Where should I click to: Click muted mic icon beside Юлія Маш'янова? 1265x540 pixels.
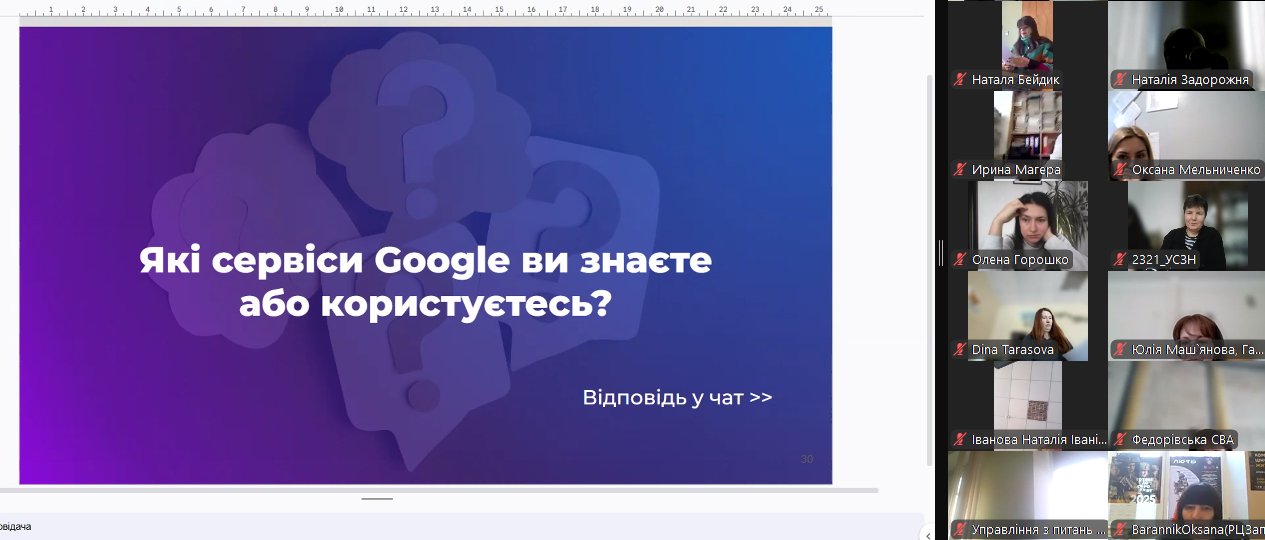coord(1120,350)
